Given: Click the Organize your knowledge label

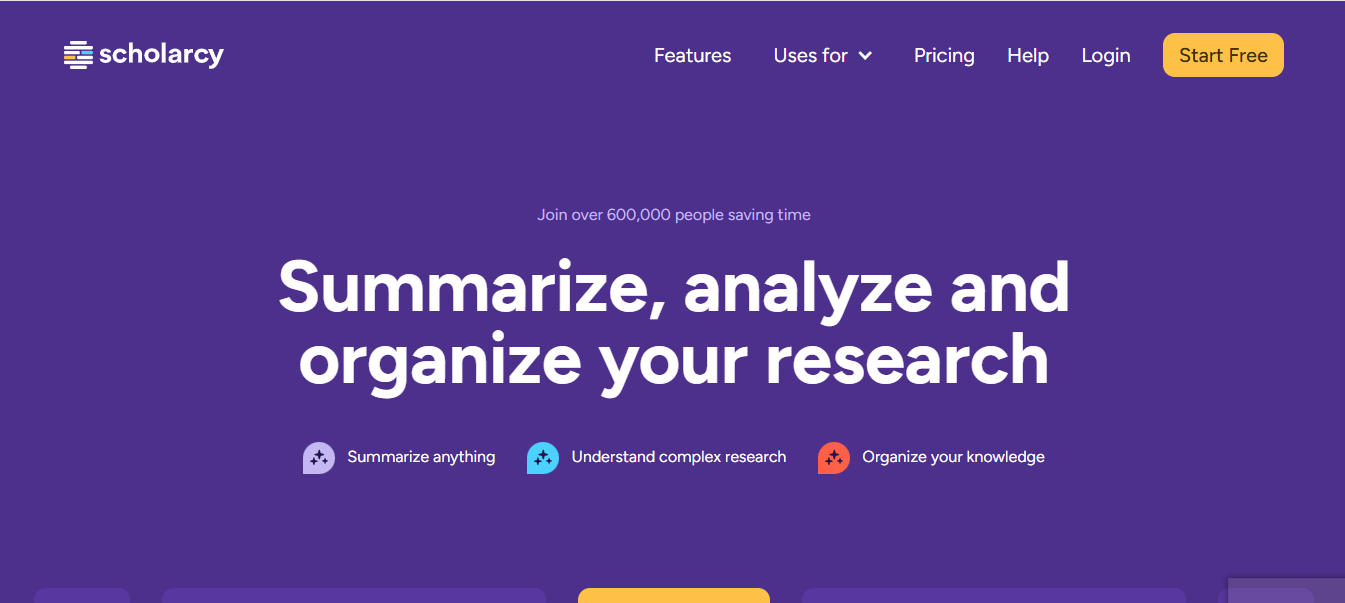Looking at the screenshot, I should point(953,457).
